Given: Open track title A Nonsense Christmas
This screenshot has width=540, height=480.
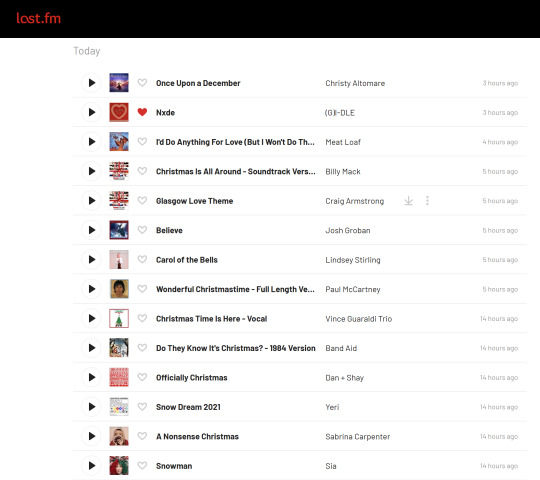Looking at the screenshot, I should tap(197, 437).
